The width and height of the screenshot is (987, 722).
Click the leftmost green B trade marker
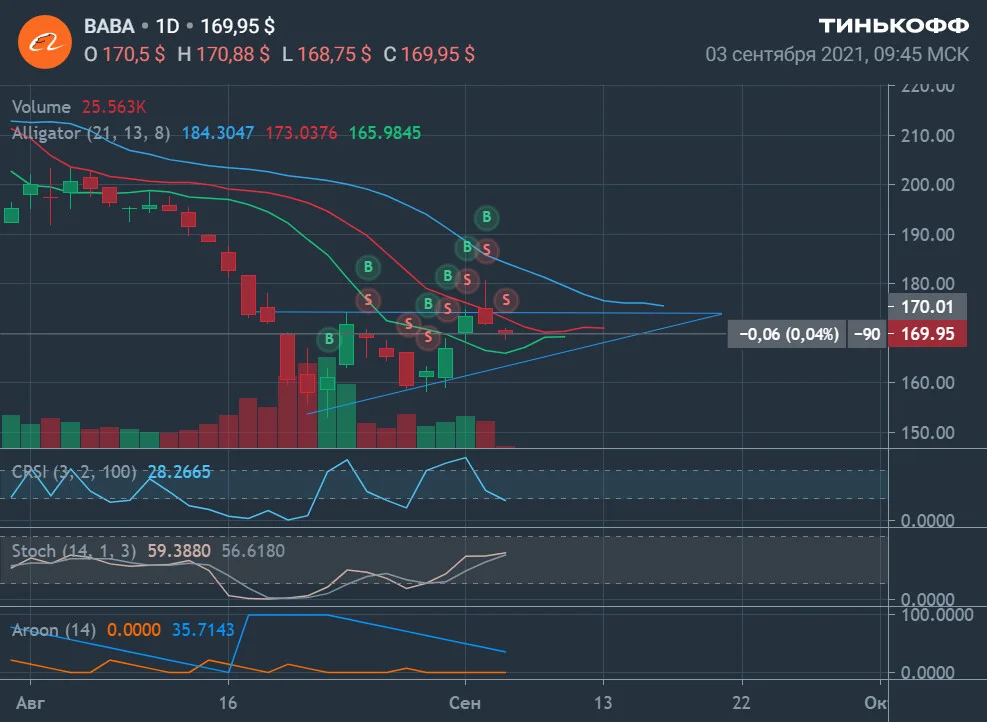(x=329, y=340)
